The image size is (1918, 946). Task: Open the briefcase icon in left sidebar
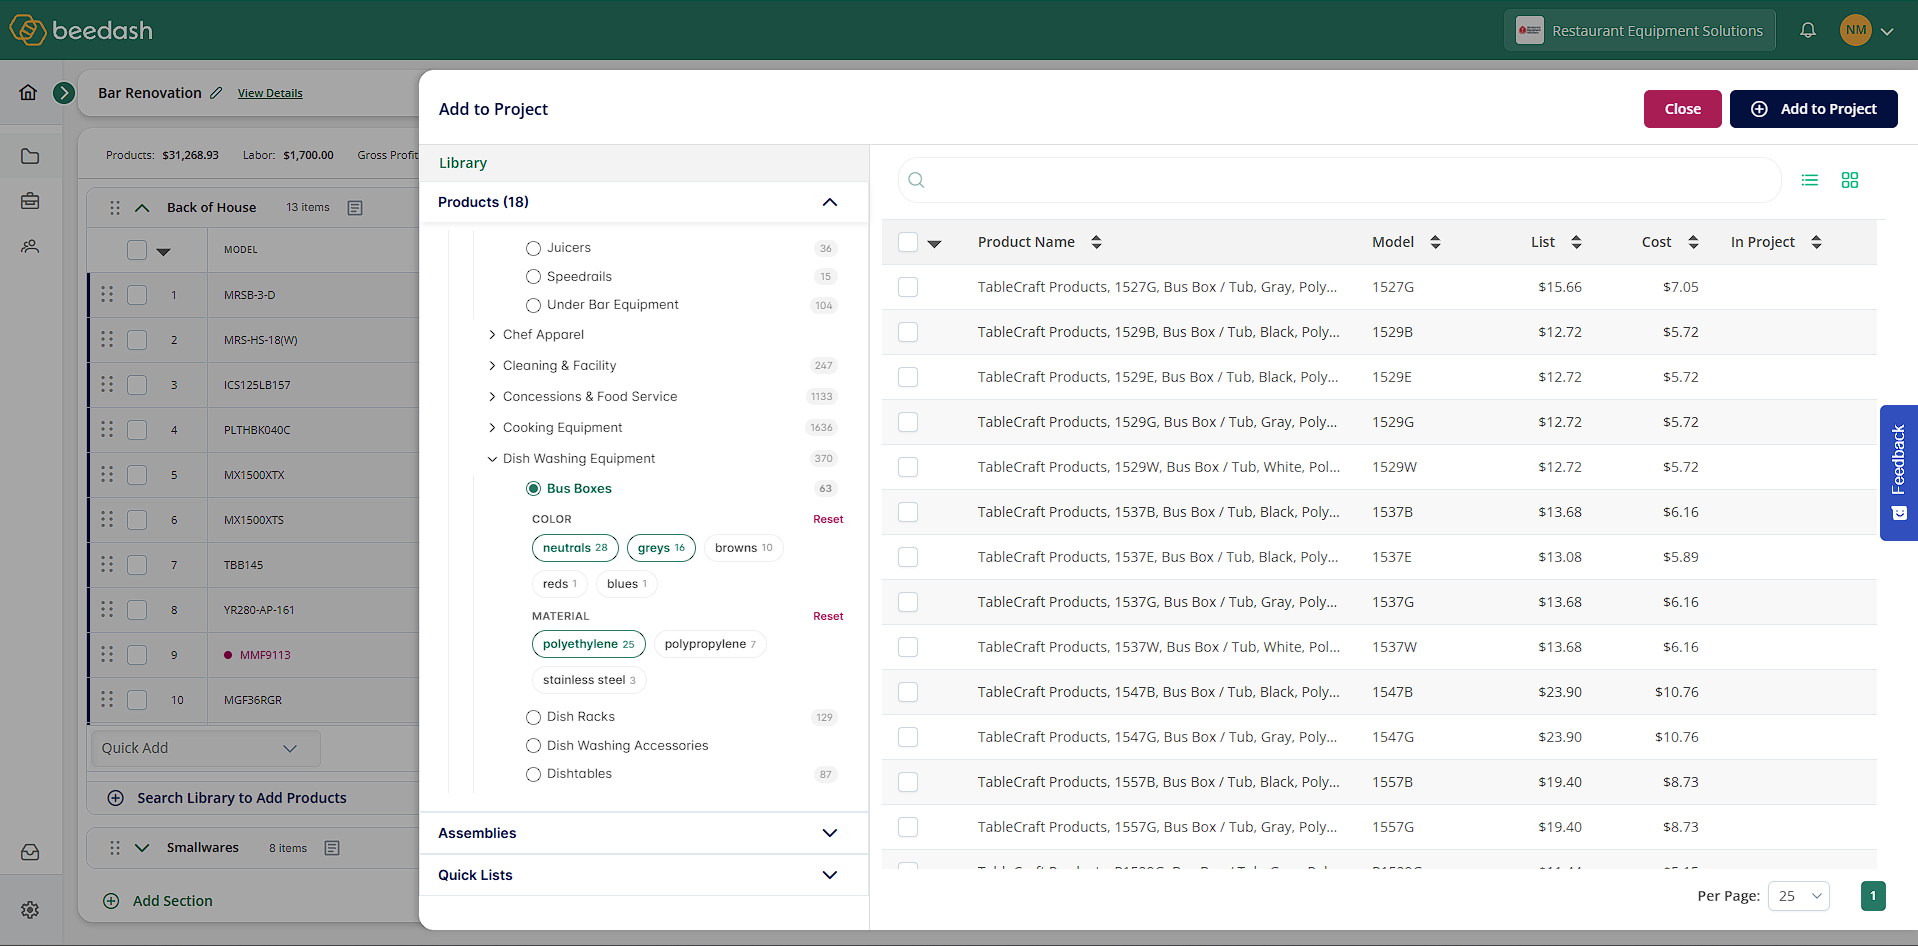pyautogui.click(x=30, y=201)
